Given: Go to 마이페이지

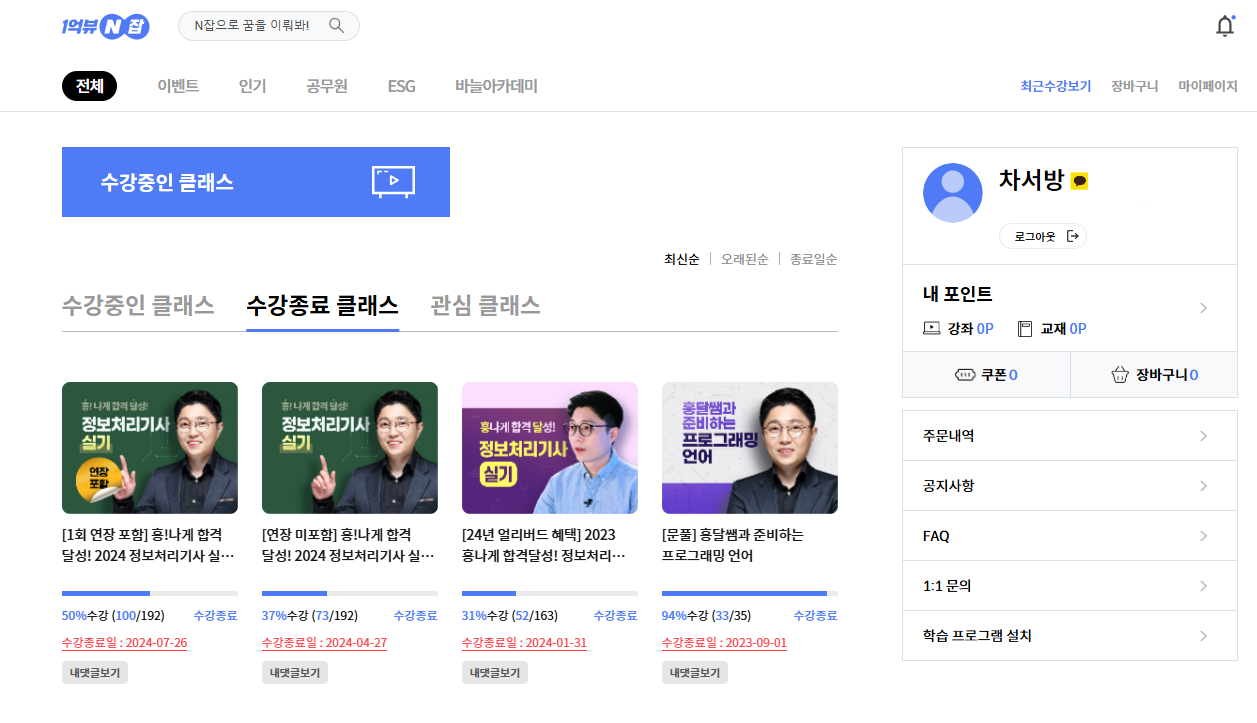Looking at the screenshot, I should coord(1208,86).
